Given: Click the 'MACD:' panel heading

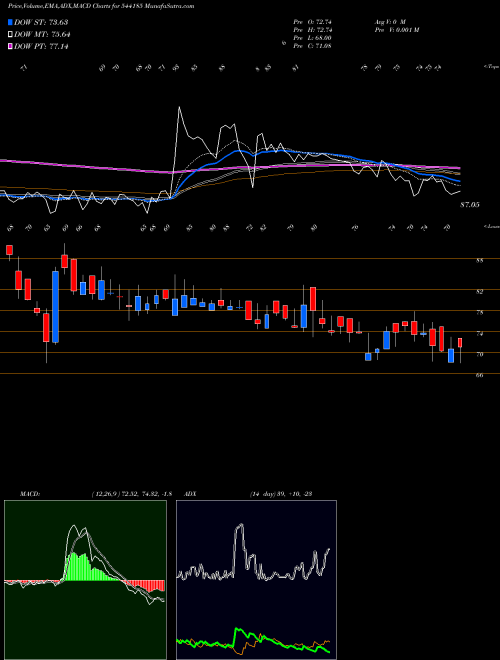Looking at the screenshot, I should [30, 494].
